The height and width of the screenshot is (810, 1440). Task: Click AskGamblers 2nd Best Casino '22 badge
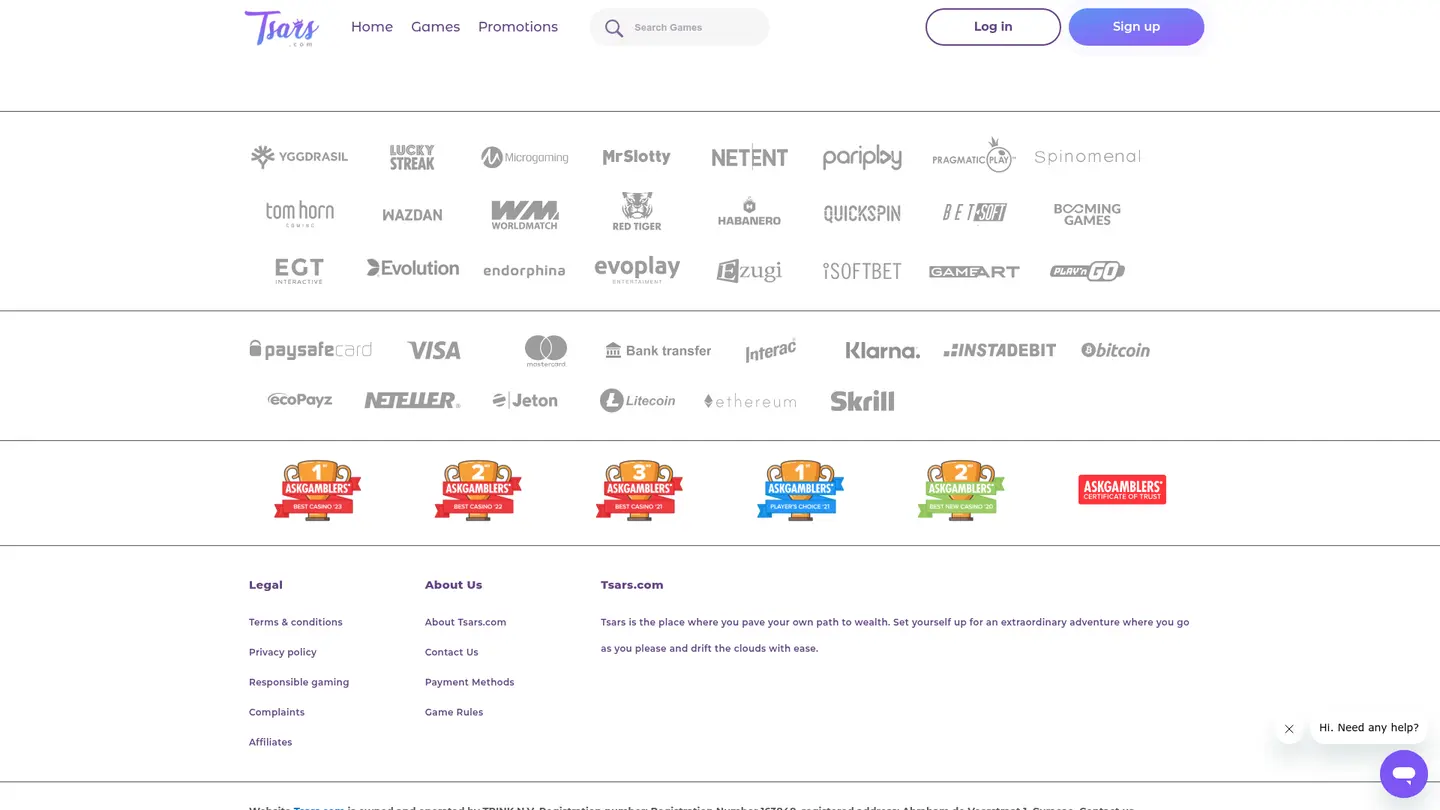click(478, 490)
